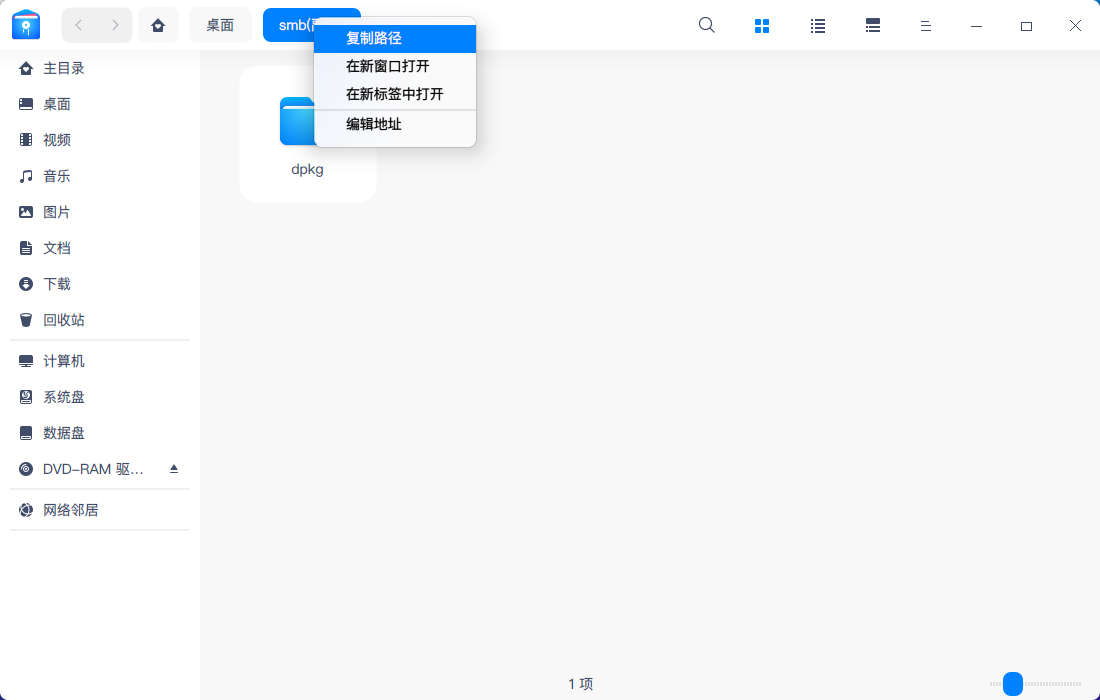Click the file manager app logo
The height and width of the screenshot is (700, 1100).
coord(26,25)
